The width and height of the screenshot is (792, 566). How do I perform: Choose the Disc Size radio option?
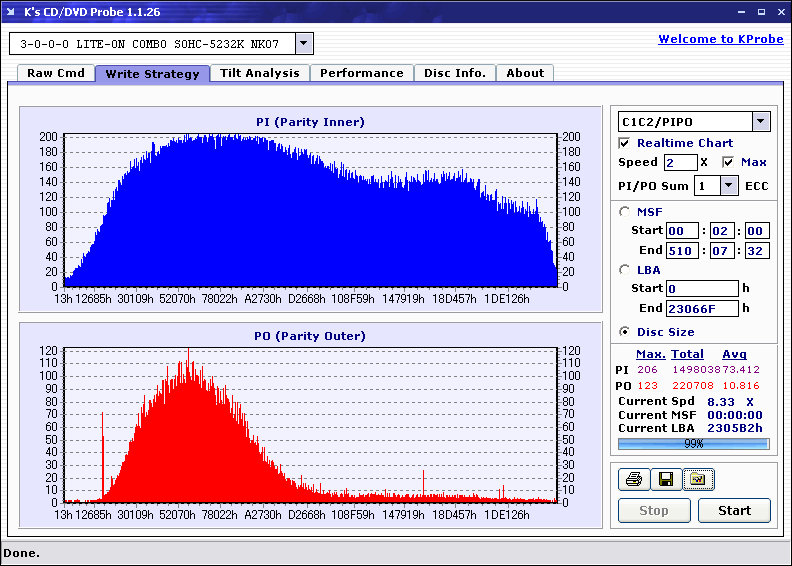point(626,332)
